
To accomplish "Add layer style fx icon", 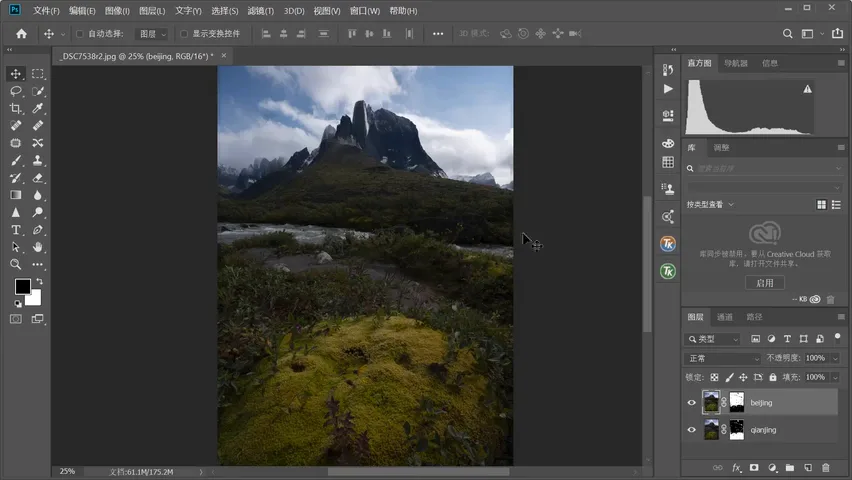I will pyautogui.click(x=736, y=467).
